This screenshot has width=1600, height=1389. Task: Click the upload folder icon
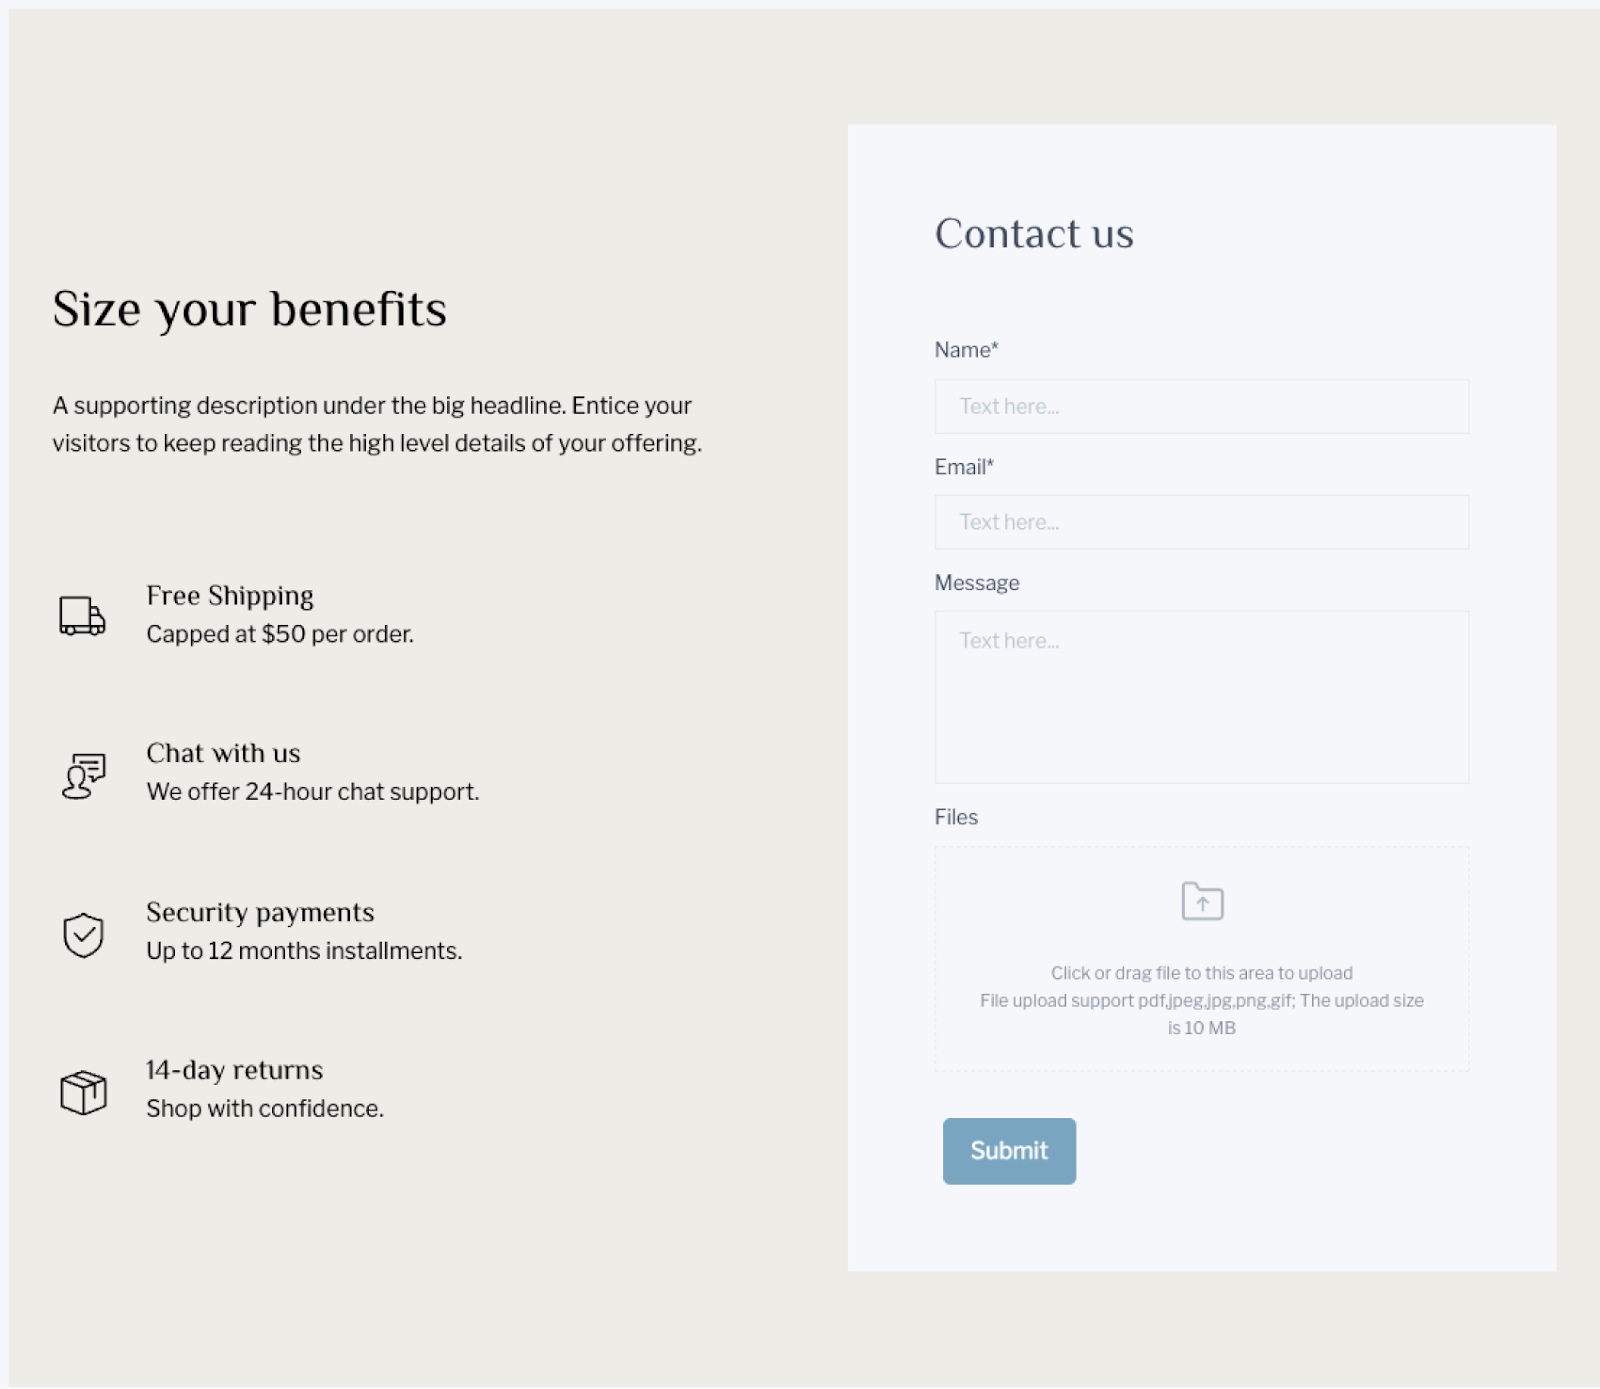click(1202, 901)
